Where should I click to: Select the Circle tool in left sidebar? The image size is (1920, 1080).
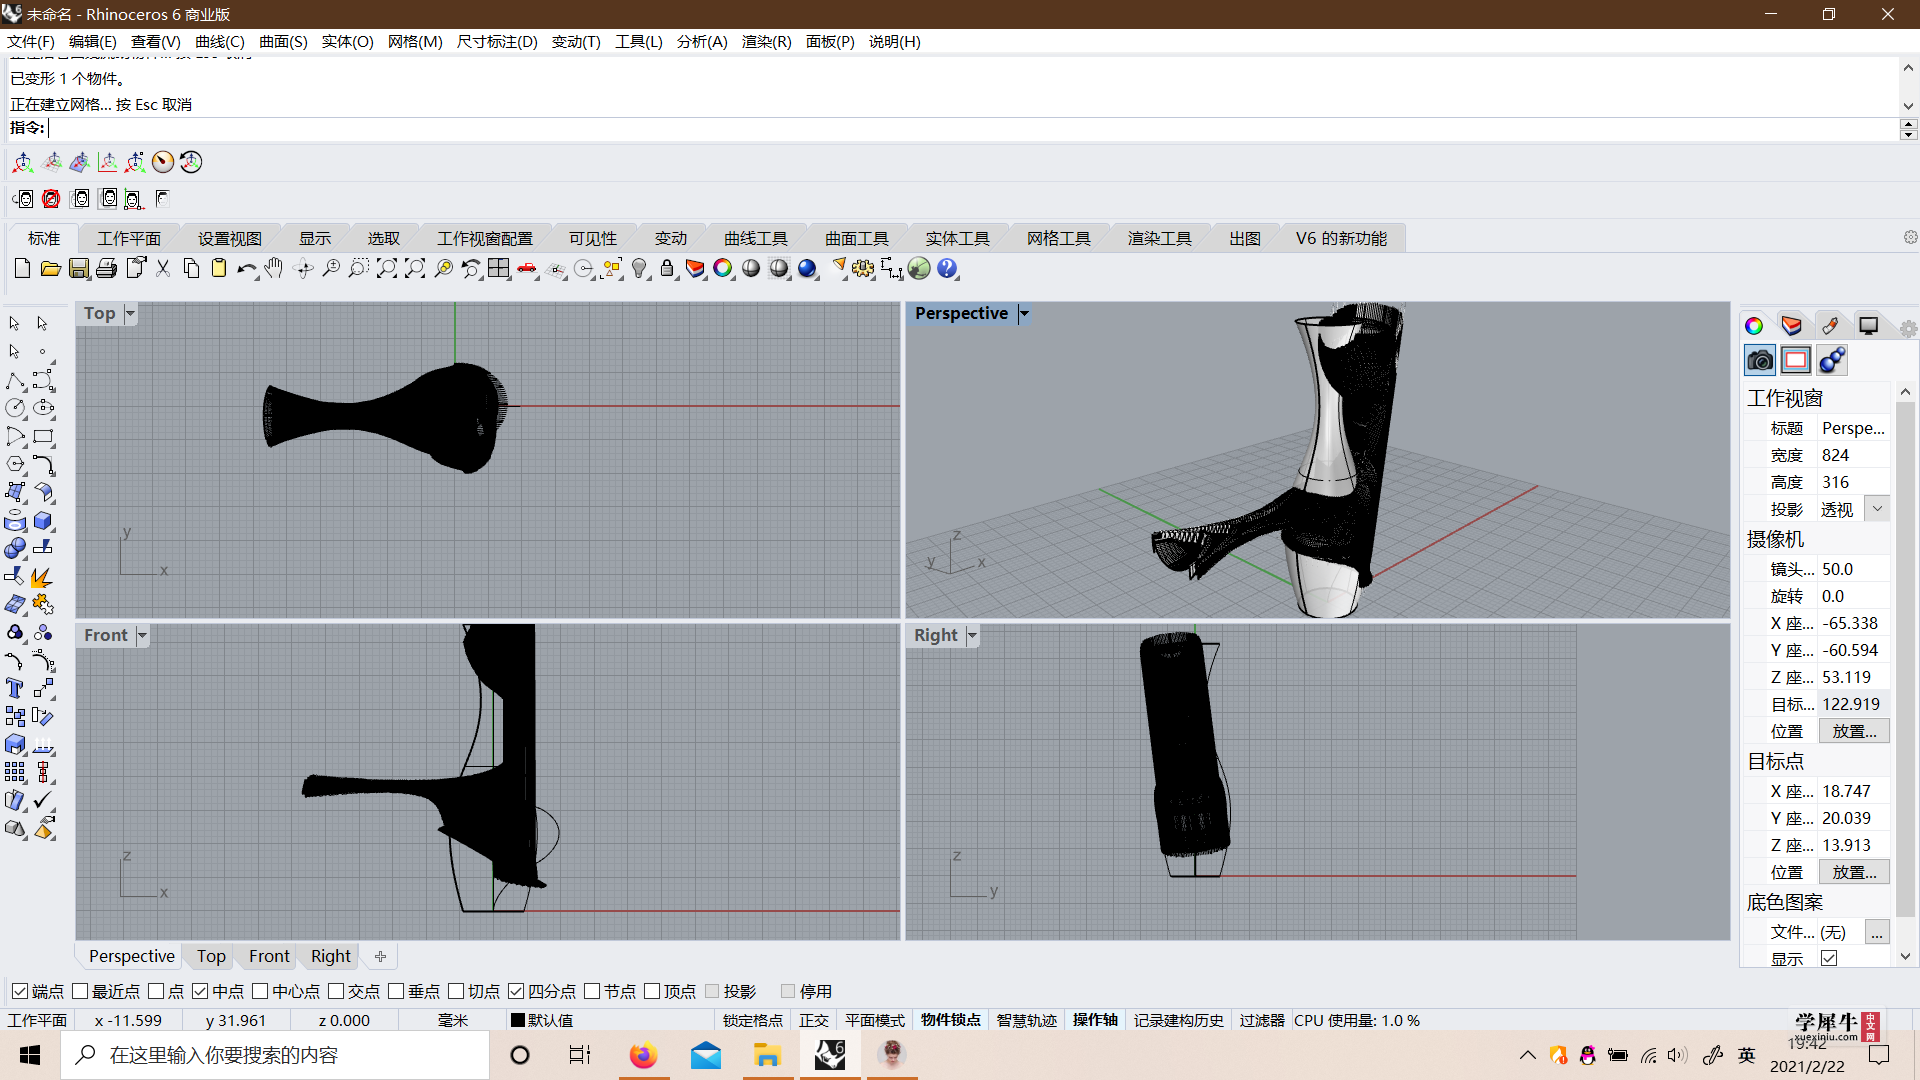pyautogui.click(x=15, y=408)
